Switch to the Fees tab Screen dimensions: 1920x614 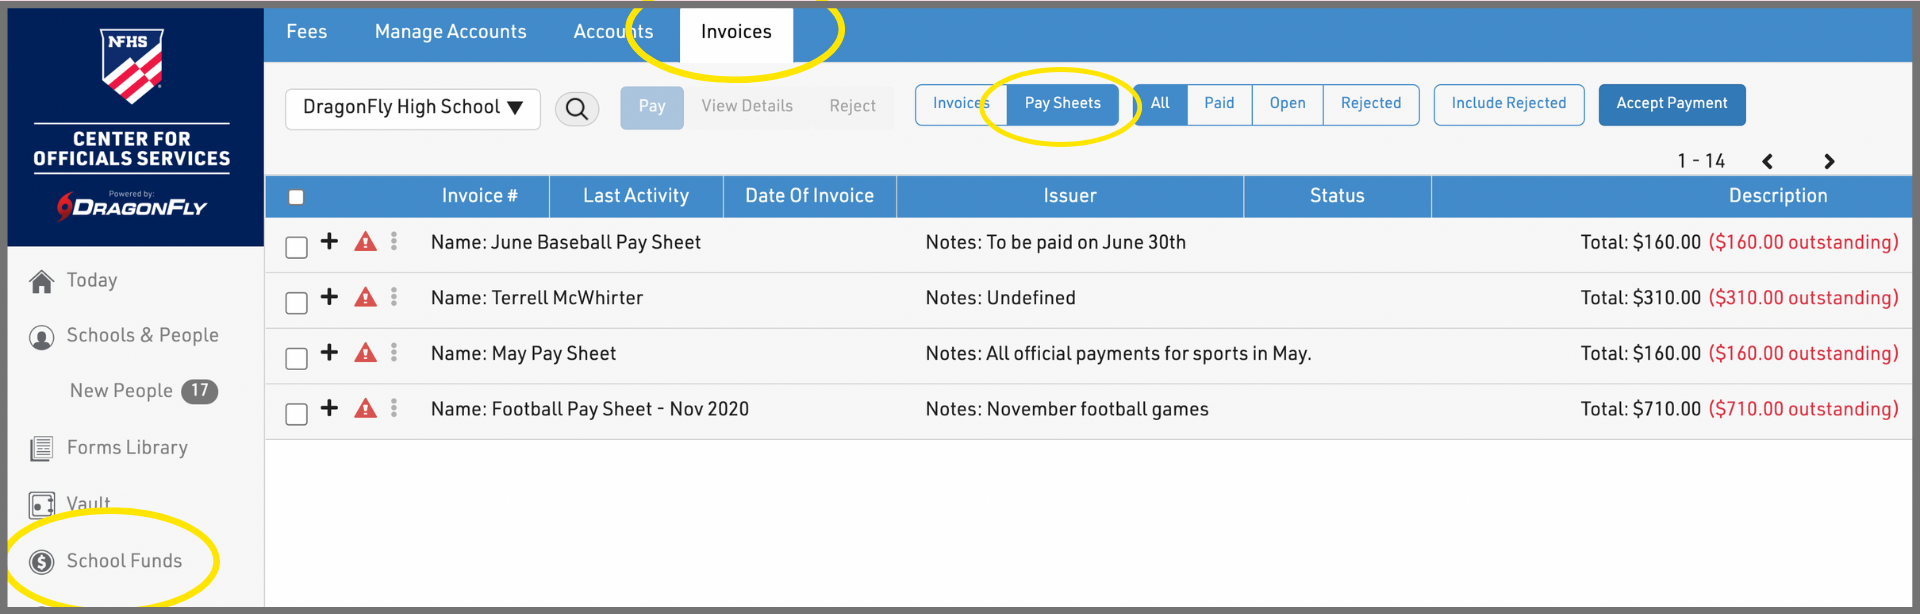[x=306, y=32]
